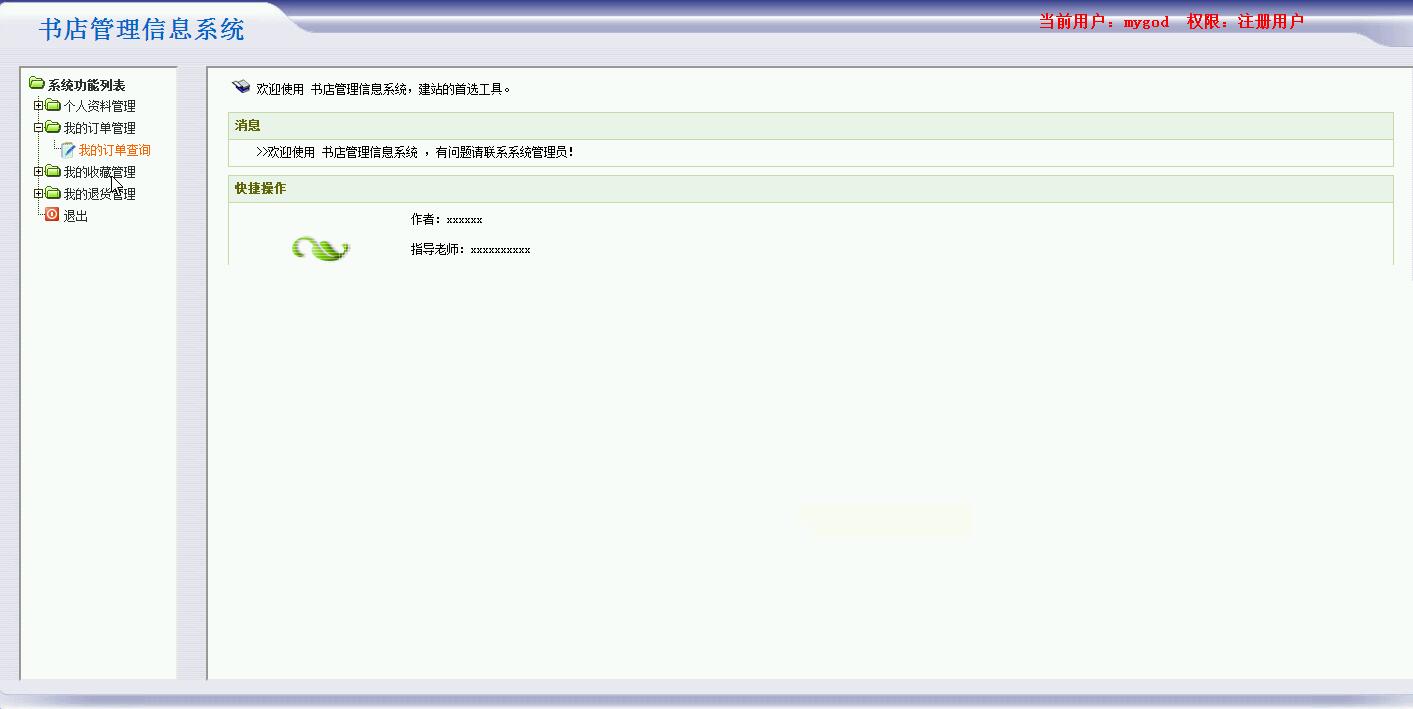The width and height of the screenshot is (1413, 709).
Task: Click the 系统功能列表 root label
Action: tap(87, 85)
